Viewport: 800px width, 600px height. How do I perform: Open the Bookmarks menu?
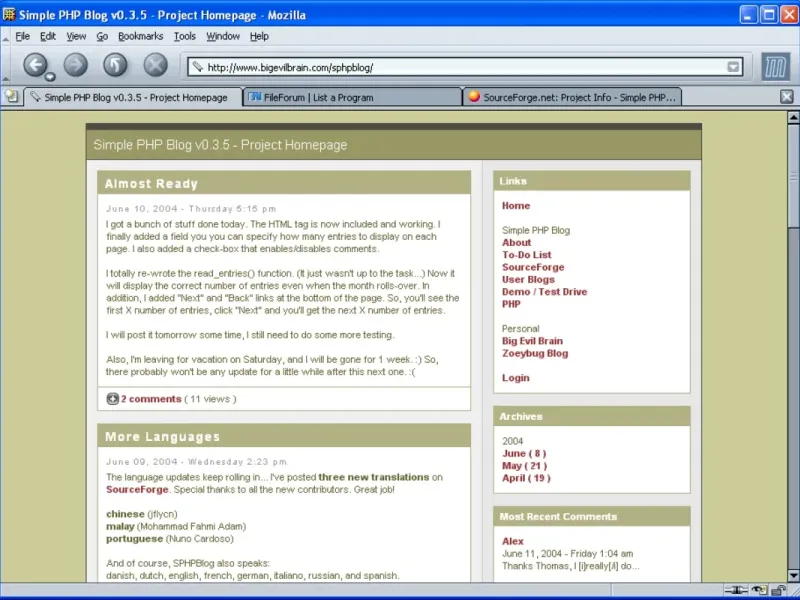(x=140, y=36)
